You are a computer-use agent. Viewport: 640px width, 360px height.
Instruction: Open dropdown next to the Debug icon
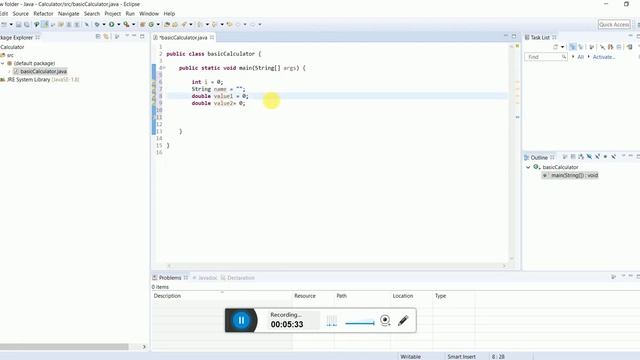[104, 24]
